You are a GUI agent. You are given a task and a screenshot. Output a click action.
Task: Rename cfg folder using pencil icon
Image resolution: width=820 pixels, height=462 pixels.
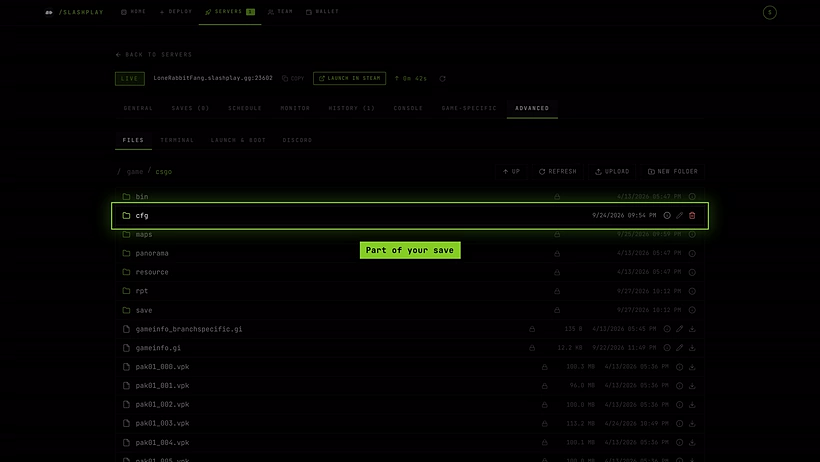coord(679,216)
